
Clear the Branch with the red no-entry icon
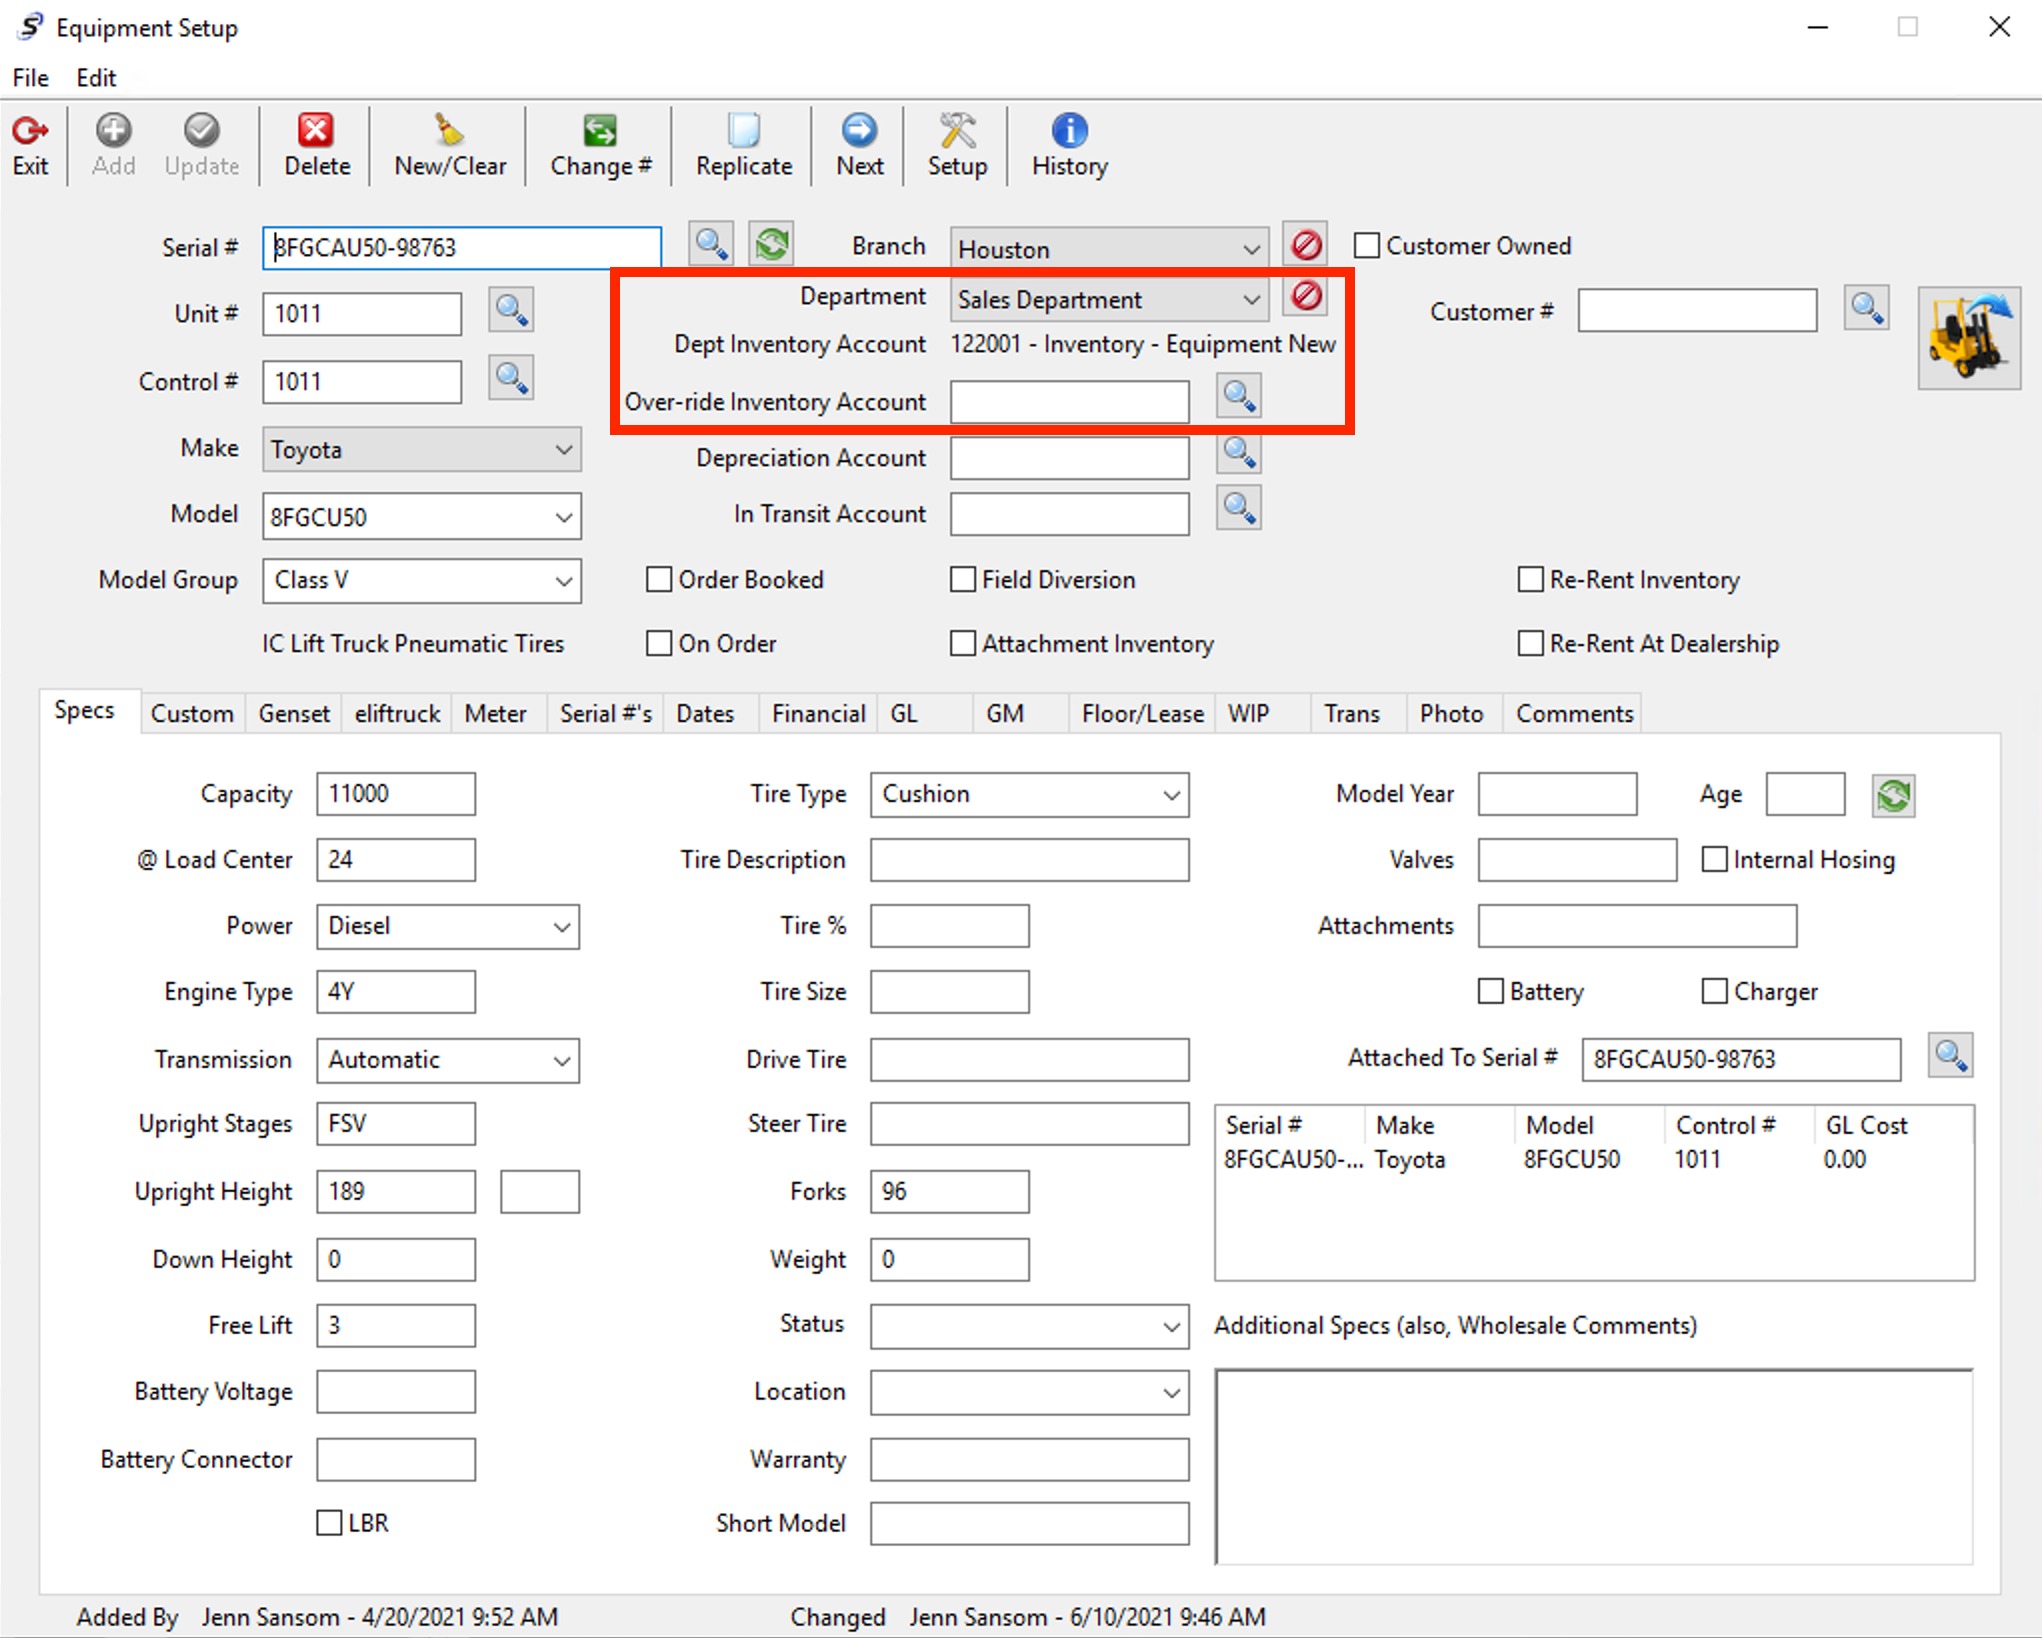point(1306,245)
